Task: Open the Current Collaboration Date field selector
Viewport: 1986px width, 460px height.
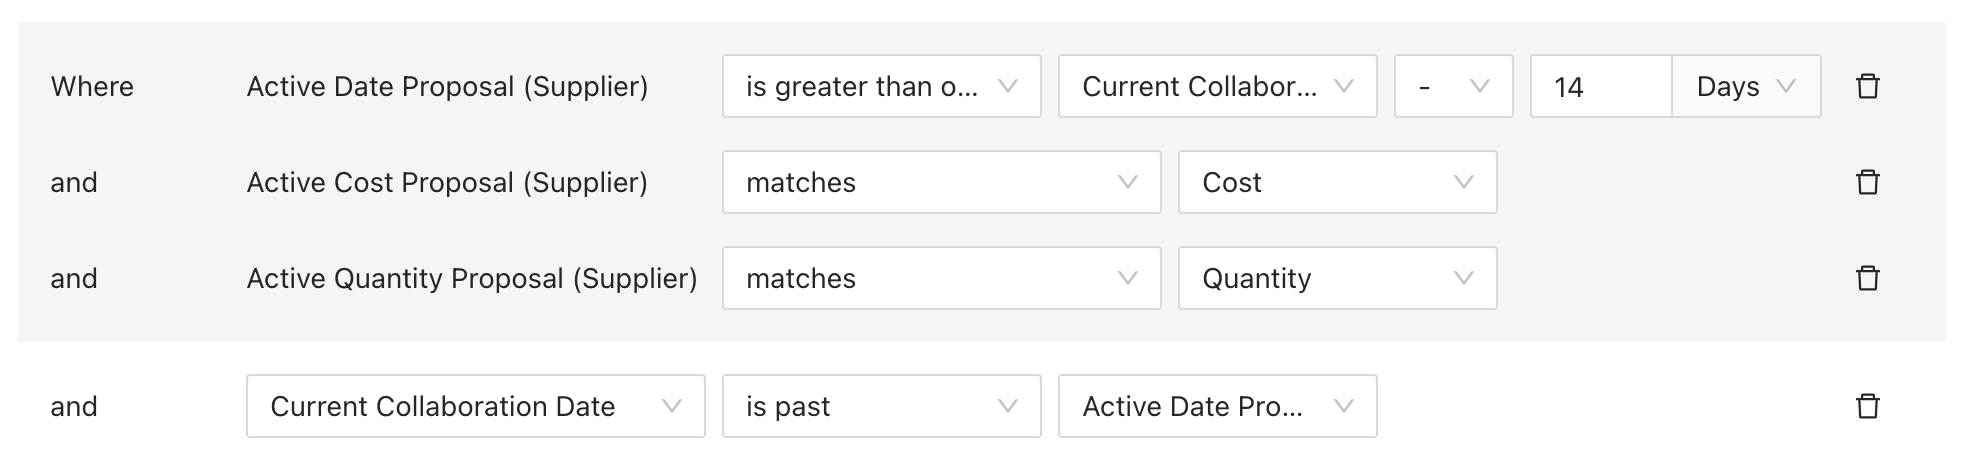Action: [x=476, y=406]
